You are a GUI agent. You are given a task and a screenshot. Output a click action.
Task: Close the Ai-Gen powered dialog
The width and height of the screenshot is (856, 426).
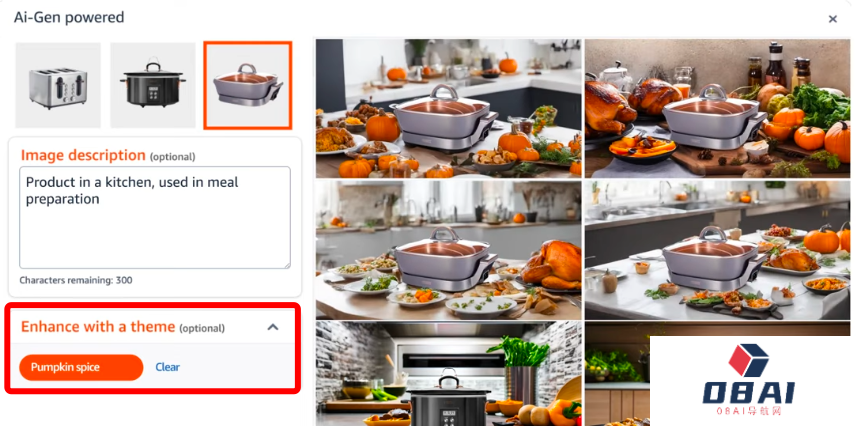(x=833, y=19)
